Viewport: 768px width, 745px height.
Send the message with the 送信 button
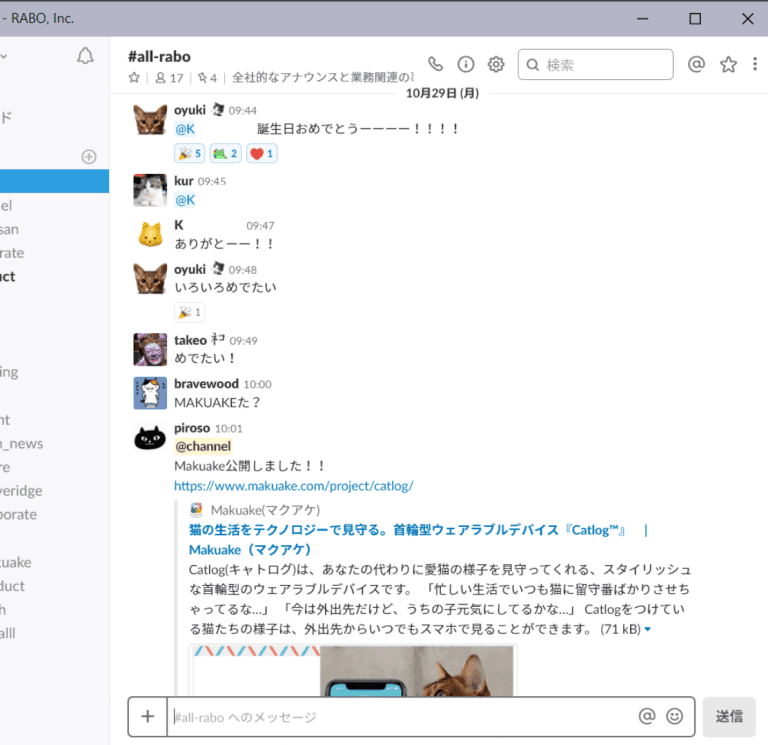pos(729,717)
